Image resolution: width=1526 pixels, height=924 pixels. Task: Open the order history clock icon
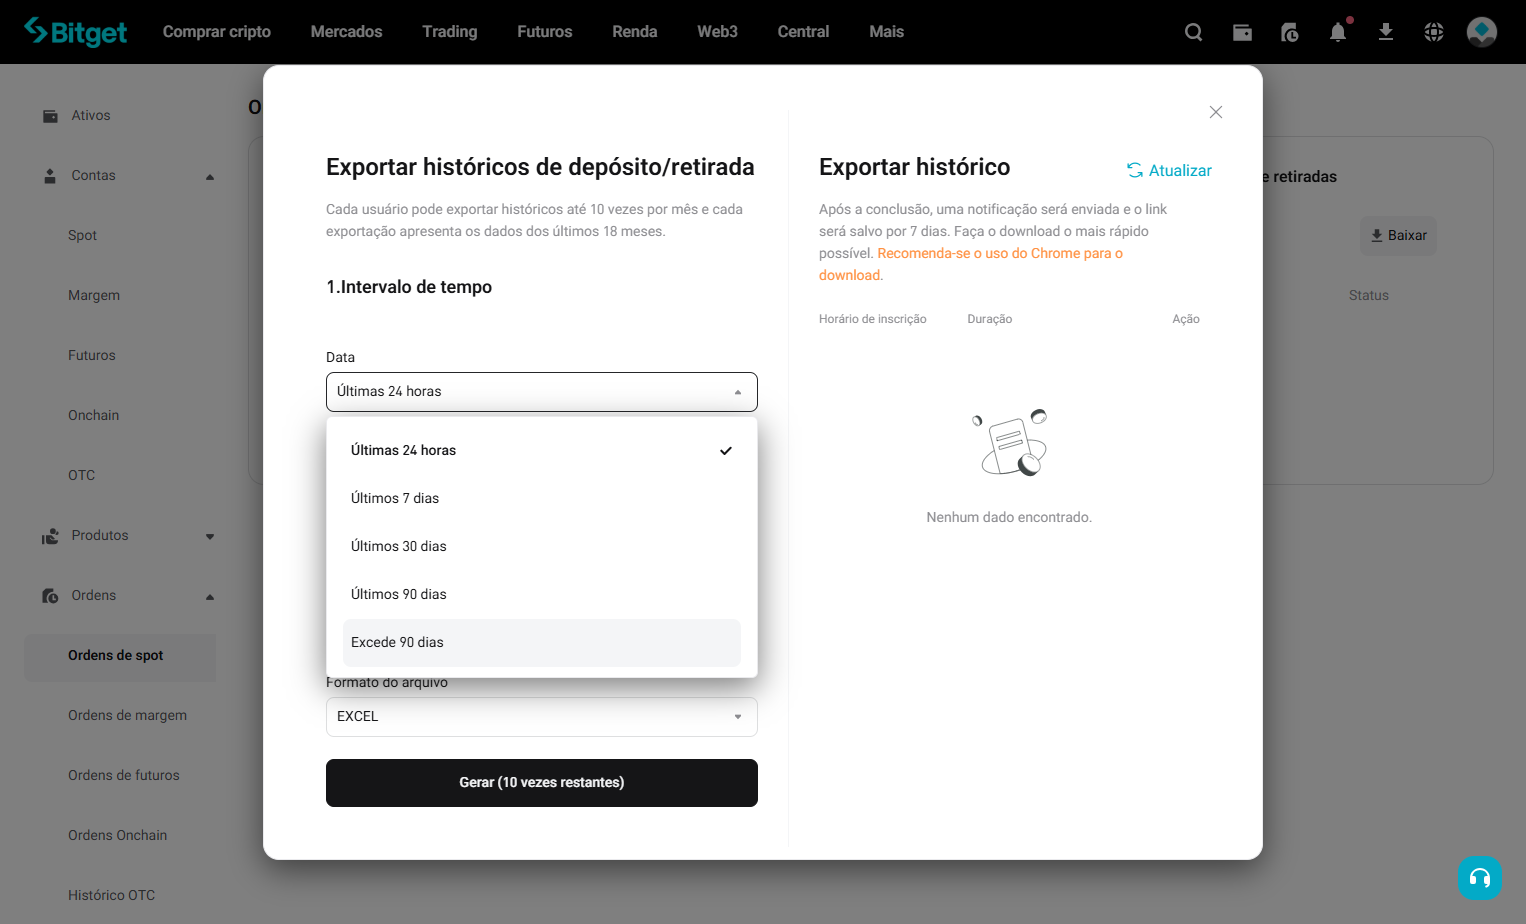point(1290,32)
